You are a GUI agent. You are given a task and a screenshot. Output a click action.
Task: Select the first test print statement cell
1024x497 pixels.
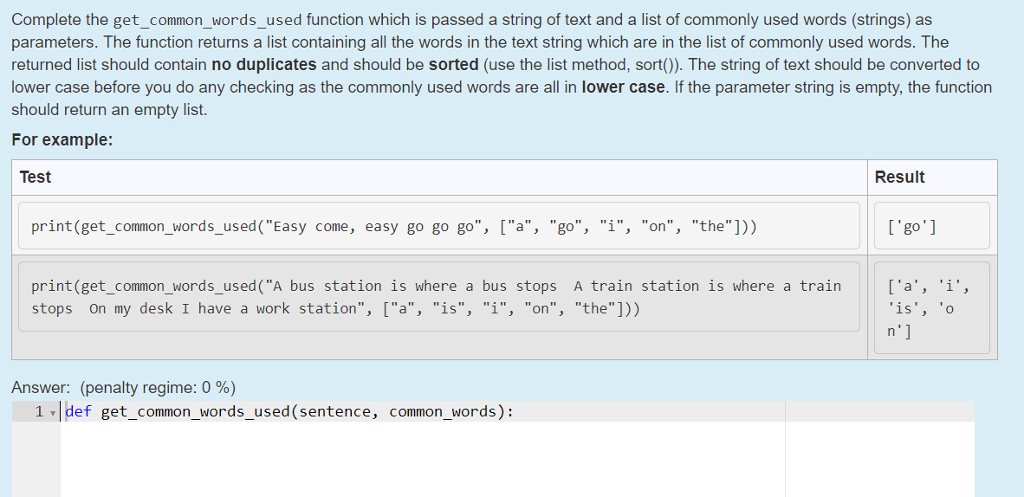click(439, 225)
